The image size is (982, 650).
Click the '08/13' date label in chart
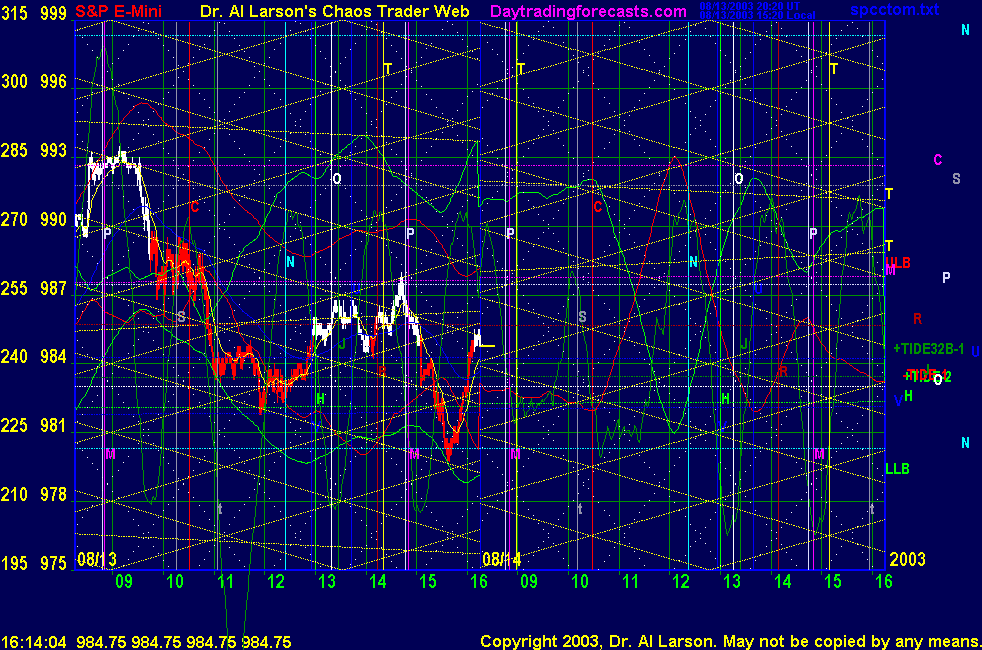click(x=96, y=559)
